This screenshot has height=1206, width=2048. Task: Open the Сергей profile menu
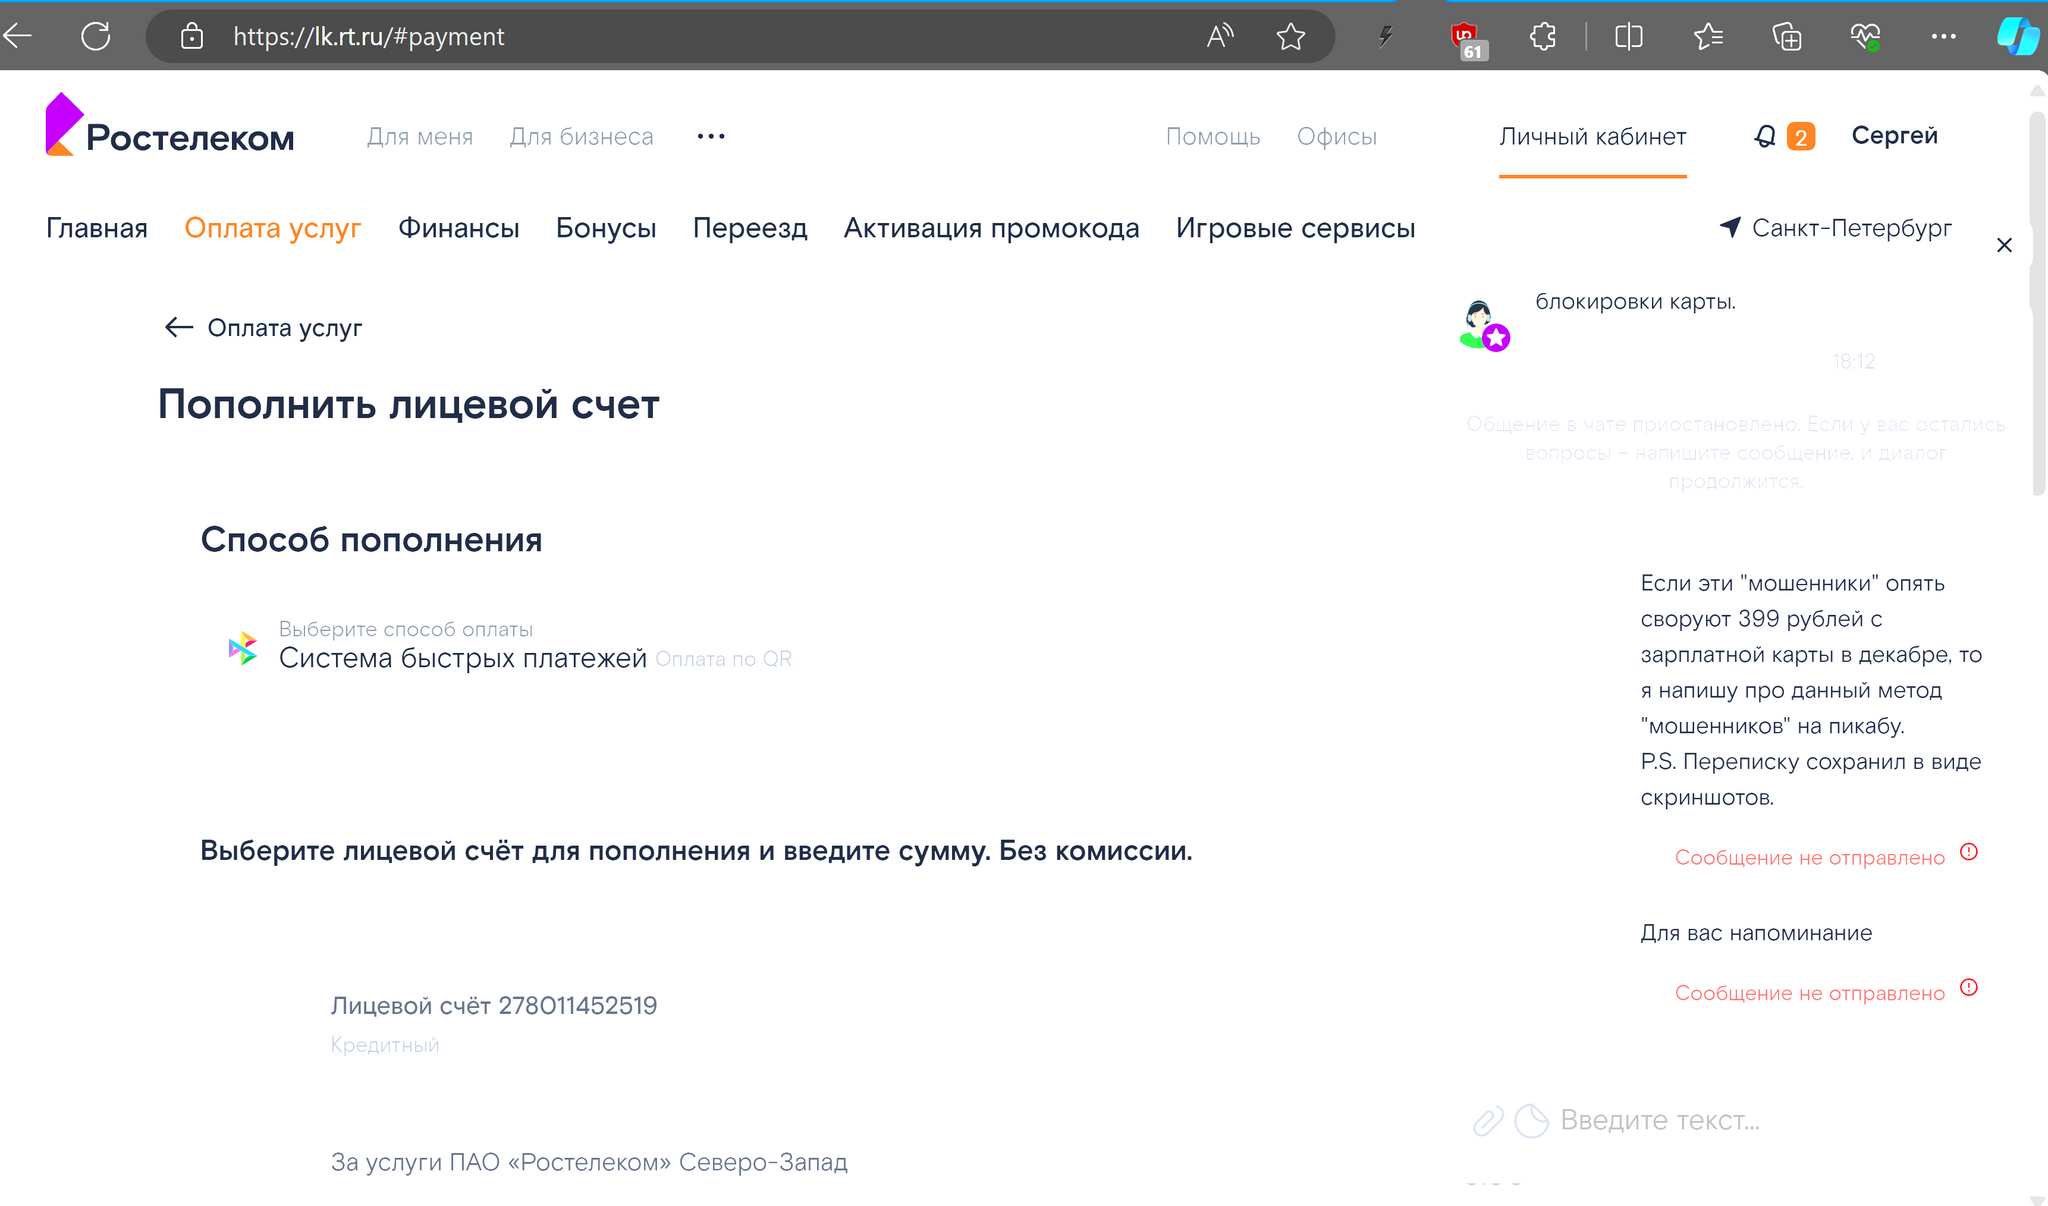point(1894,135)
